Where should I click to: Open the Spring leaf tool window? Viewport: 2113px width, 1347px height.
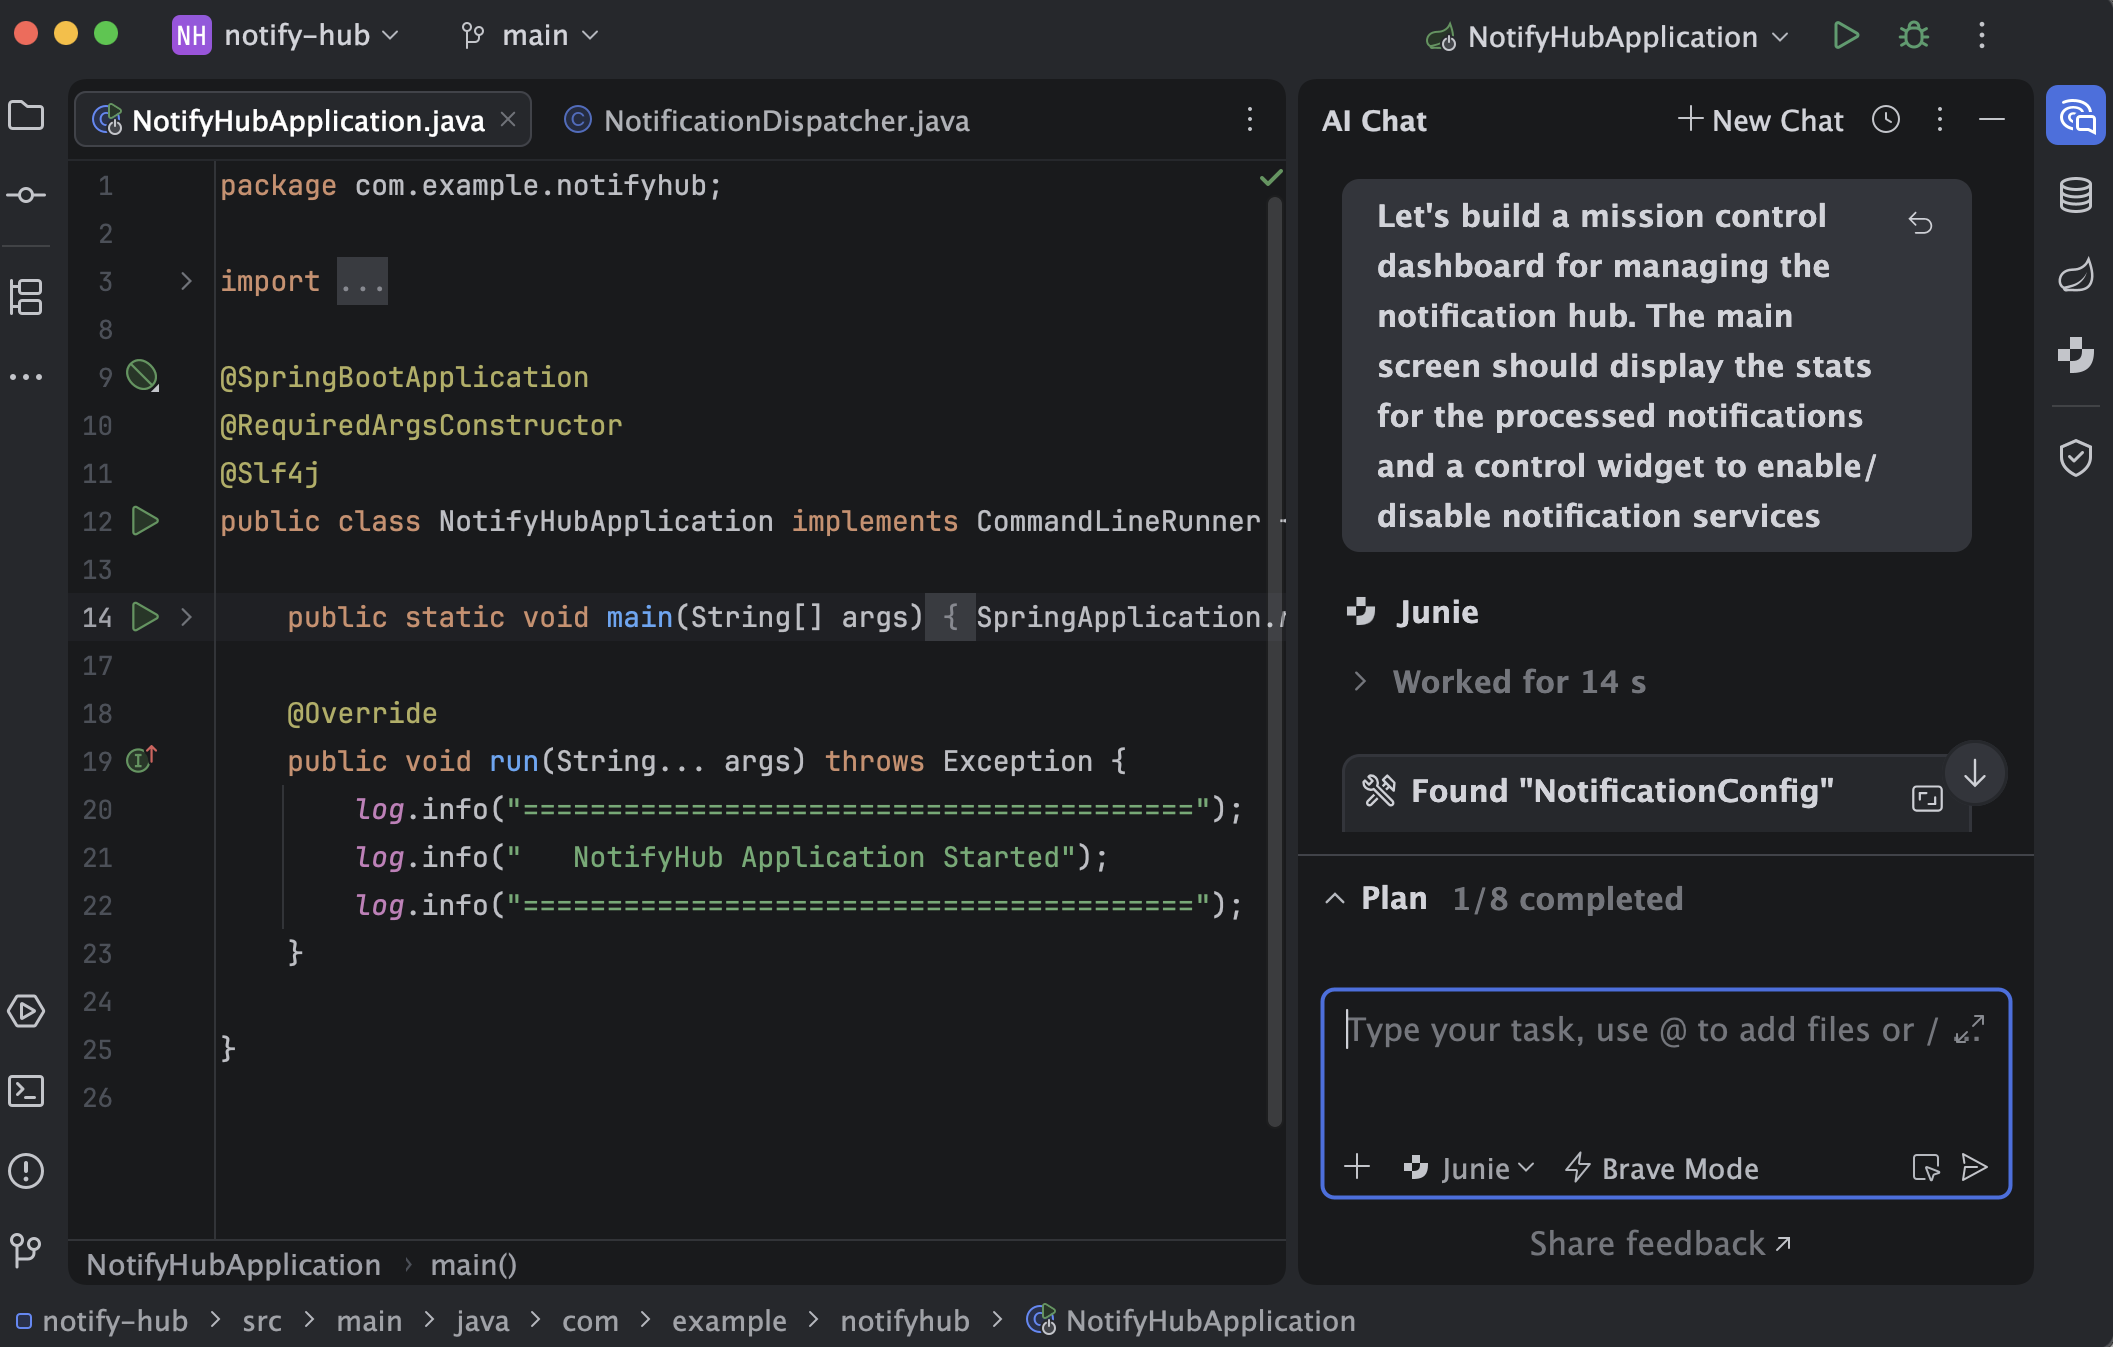(2076, 275)
